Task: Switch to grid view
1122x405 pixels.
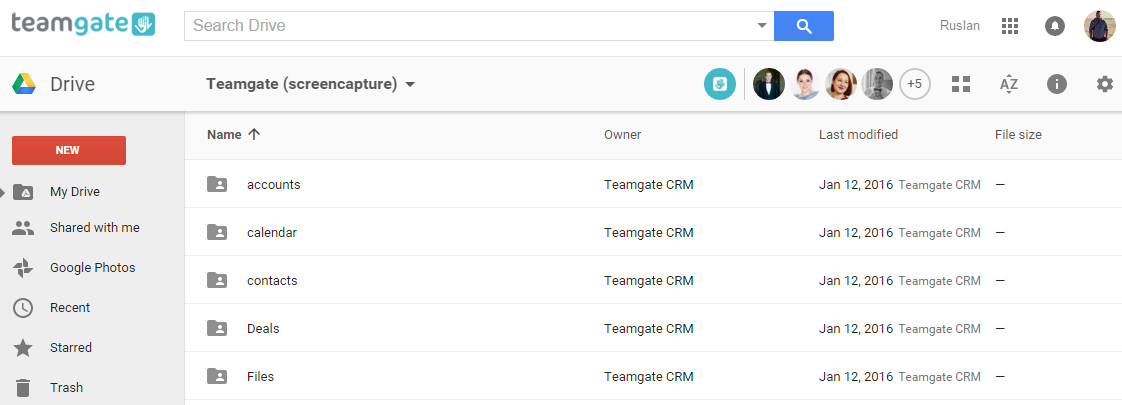Action: pos(961,84)
